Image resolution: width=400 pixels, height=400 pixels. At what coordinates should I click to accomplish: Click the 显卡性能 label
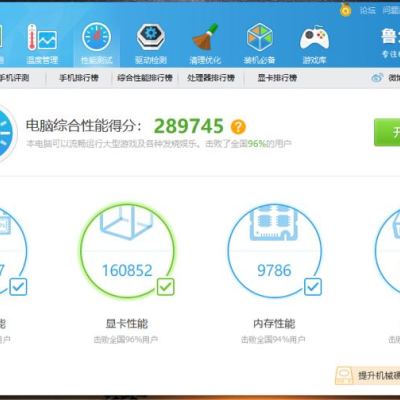click(x=127, y=323)
